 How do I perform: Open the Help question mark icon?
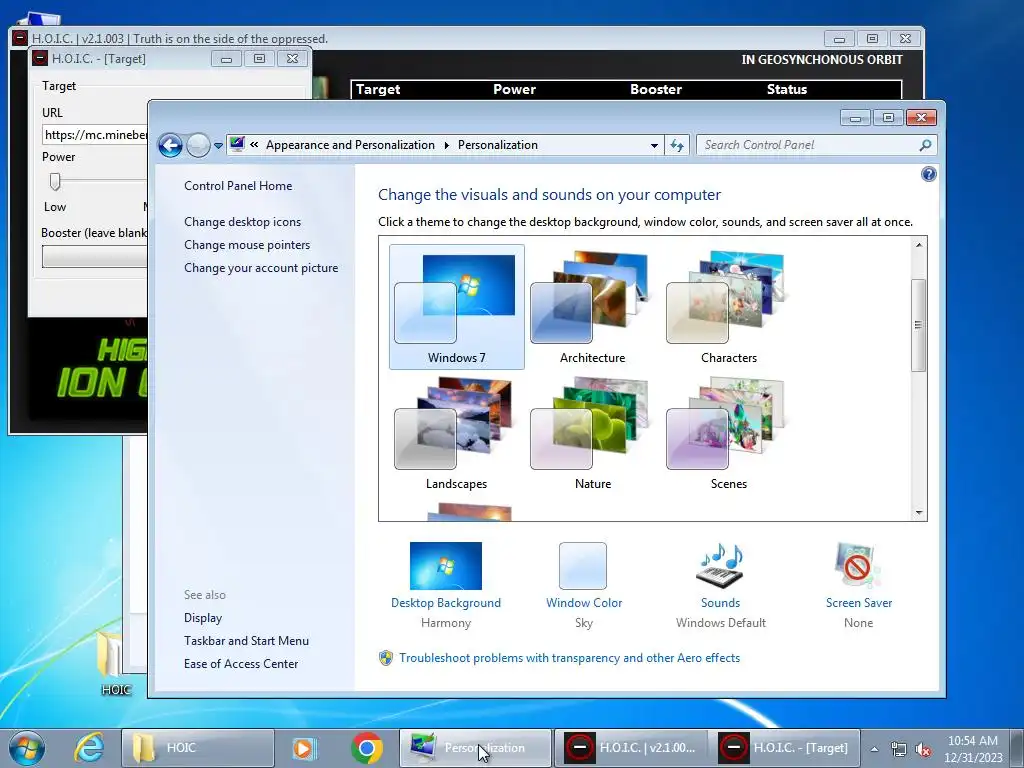click(928, 174)
